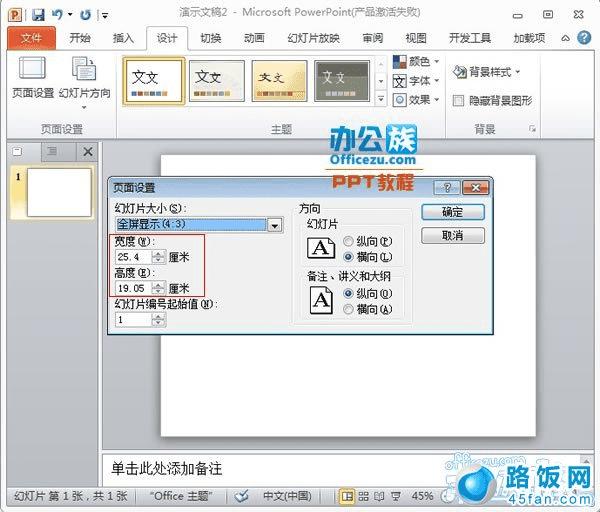Switch to the 开发工具 tab

[x=470, y=38]
